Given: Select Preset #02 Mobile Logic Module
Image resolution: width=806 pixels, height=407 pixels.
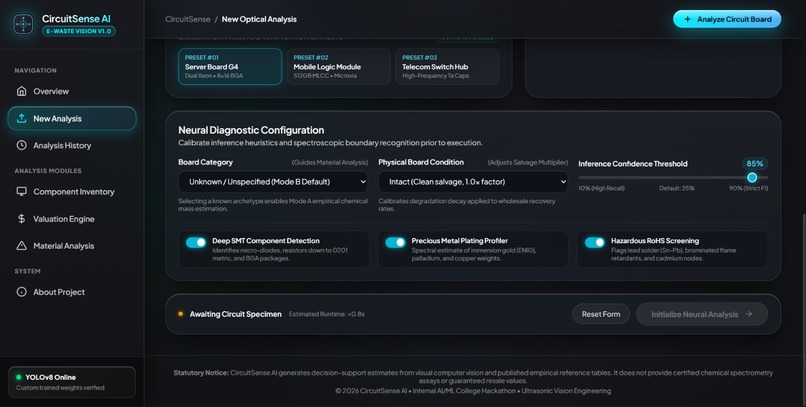Looking at the screenshot, I should coord(339,66).
